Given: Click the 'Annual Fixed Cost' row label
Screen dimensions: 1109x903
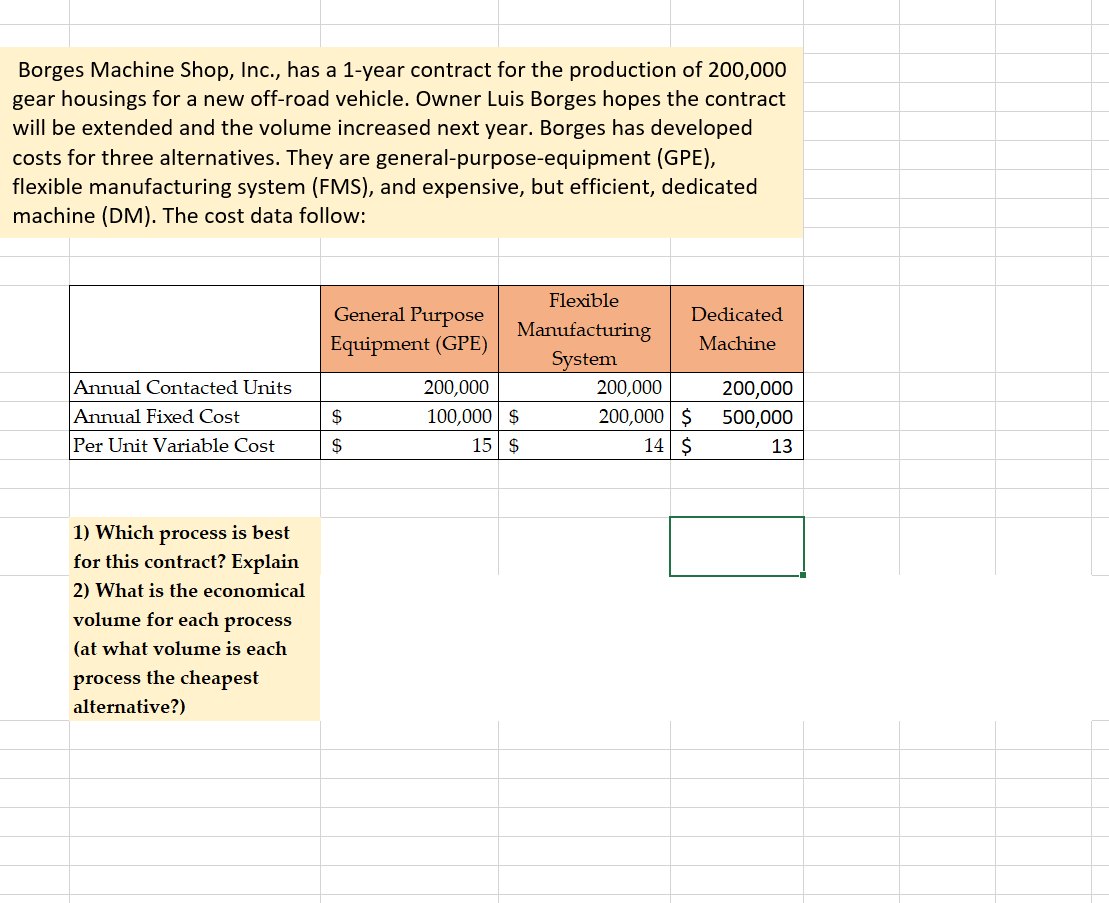Looking at the screenshot, I should pyautogui.click(x=194, y=416).
